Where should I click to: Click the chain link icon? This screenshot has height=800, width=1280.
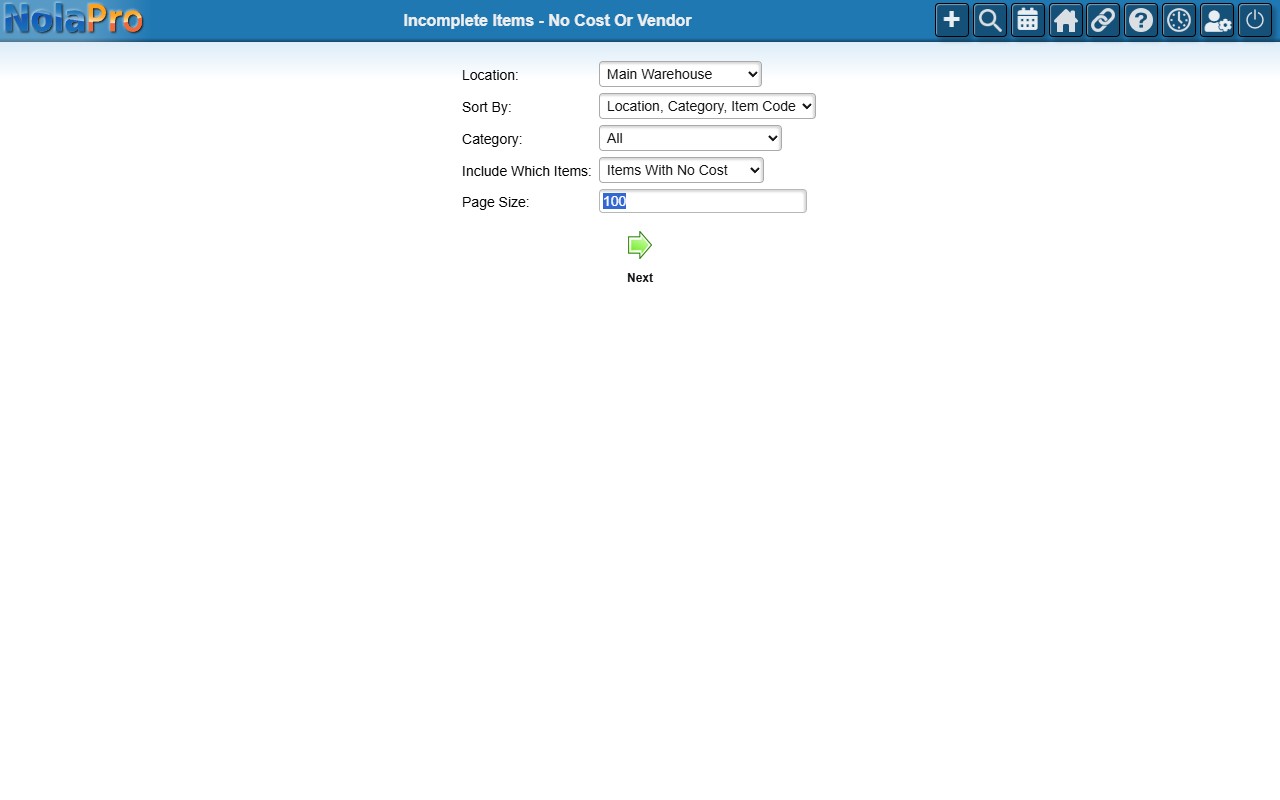pyautogui.click(x=1103, y=20)
